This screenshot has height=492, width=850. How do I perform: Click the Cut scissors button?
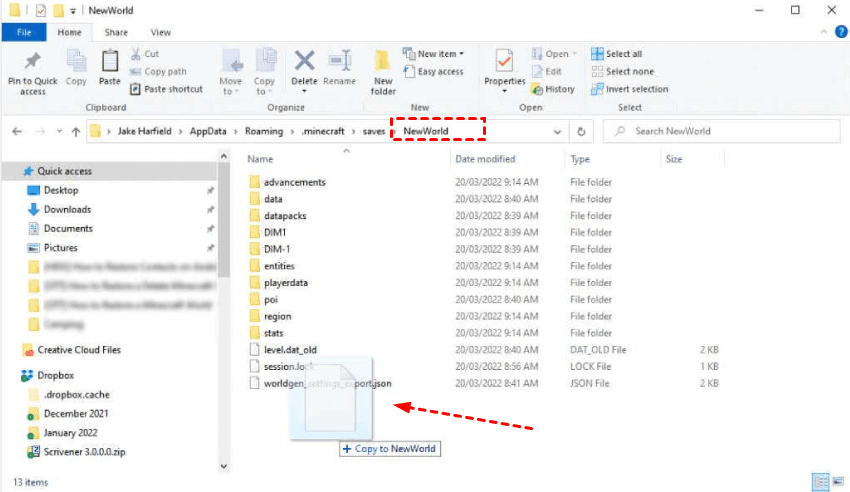145,54
